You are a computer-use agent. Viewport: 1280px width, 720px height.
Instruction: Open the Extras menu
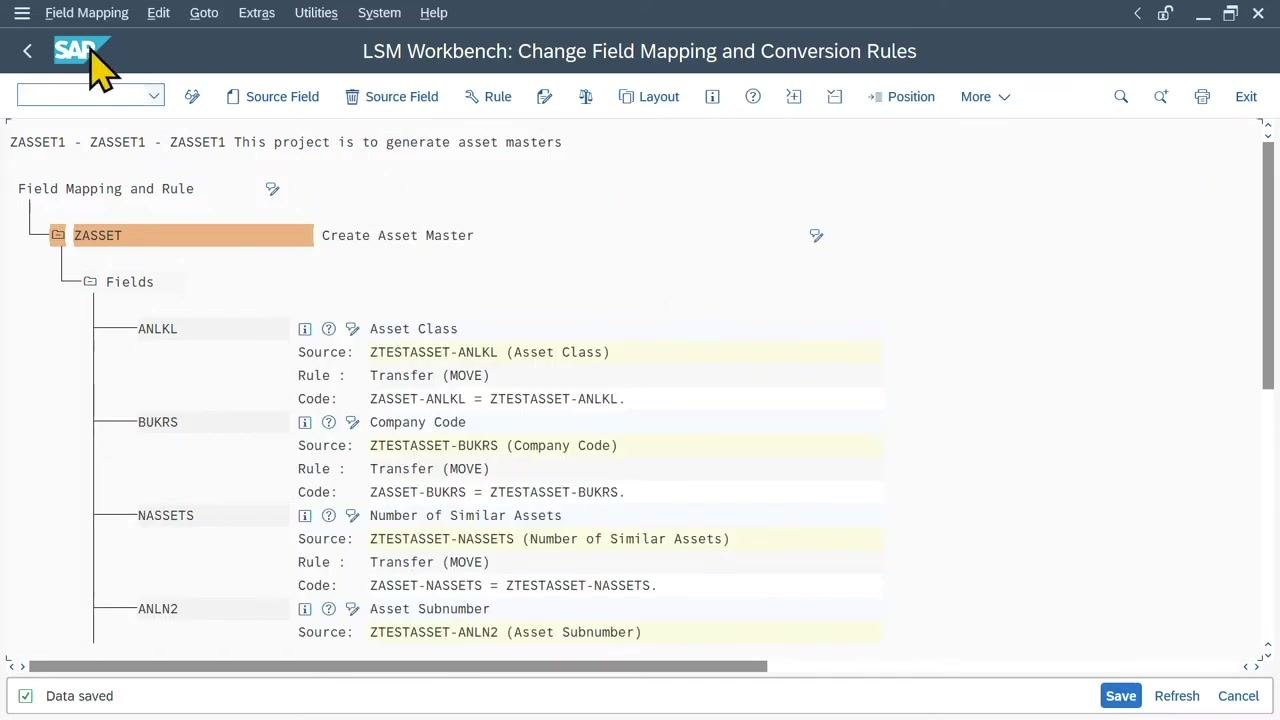(x=257, y=13)
